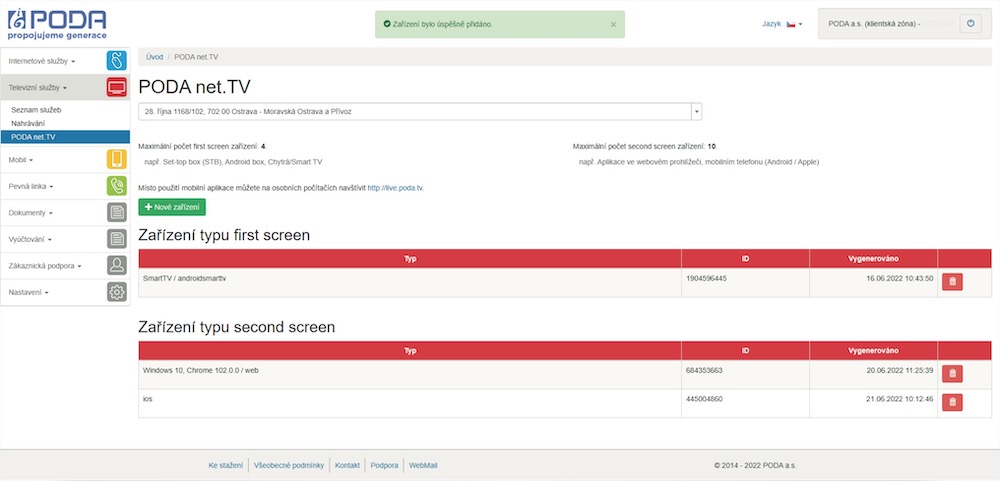Click date 21.06.2022 10:12:46
This screenshot has height=481, width=1000.
pyautogui.click(x=899, y=399)
